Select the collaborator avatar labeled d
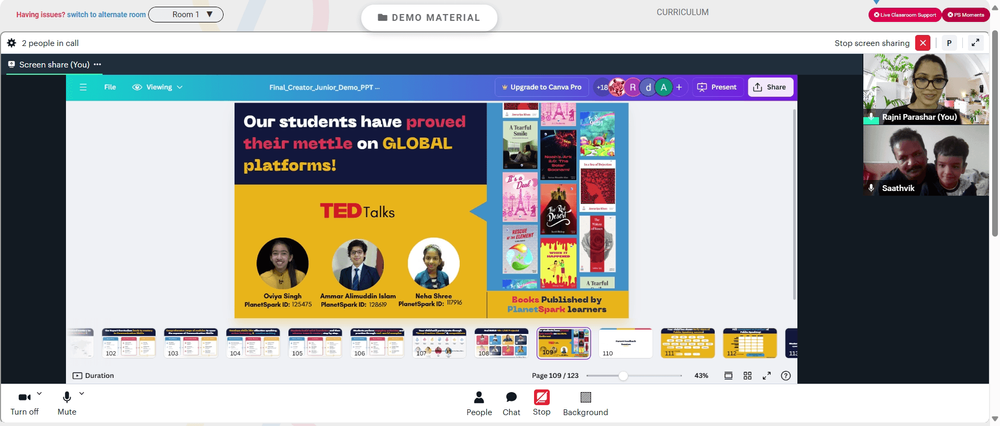 [648, 87]
